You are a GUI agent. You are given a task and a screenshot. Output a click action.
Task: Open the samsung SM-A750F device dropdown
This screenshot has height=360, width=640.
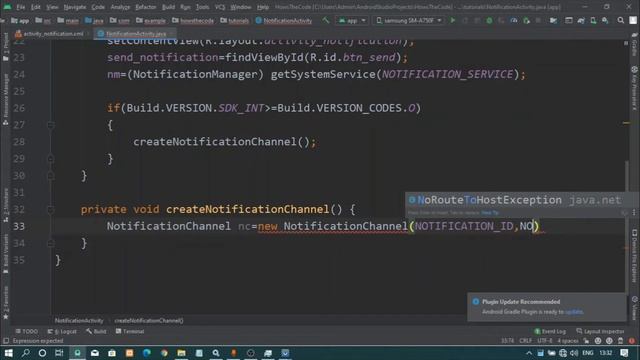pyautogui.click(x=409, y=20)
